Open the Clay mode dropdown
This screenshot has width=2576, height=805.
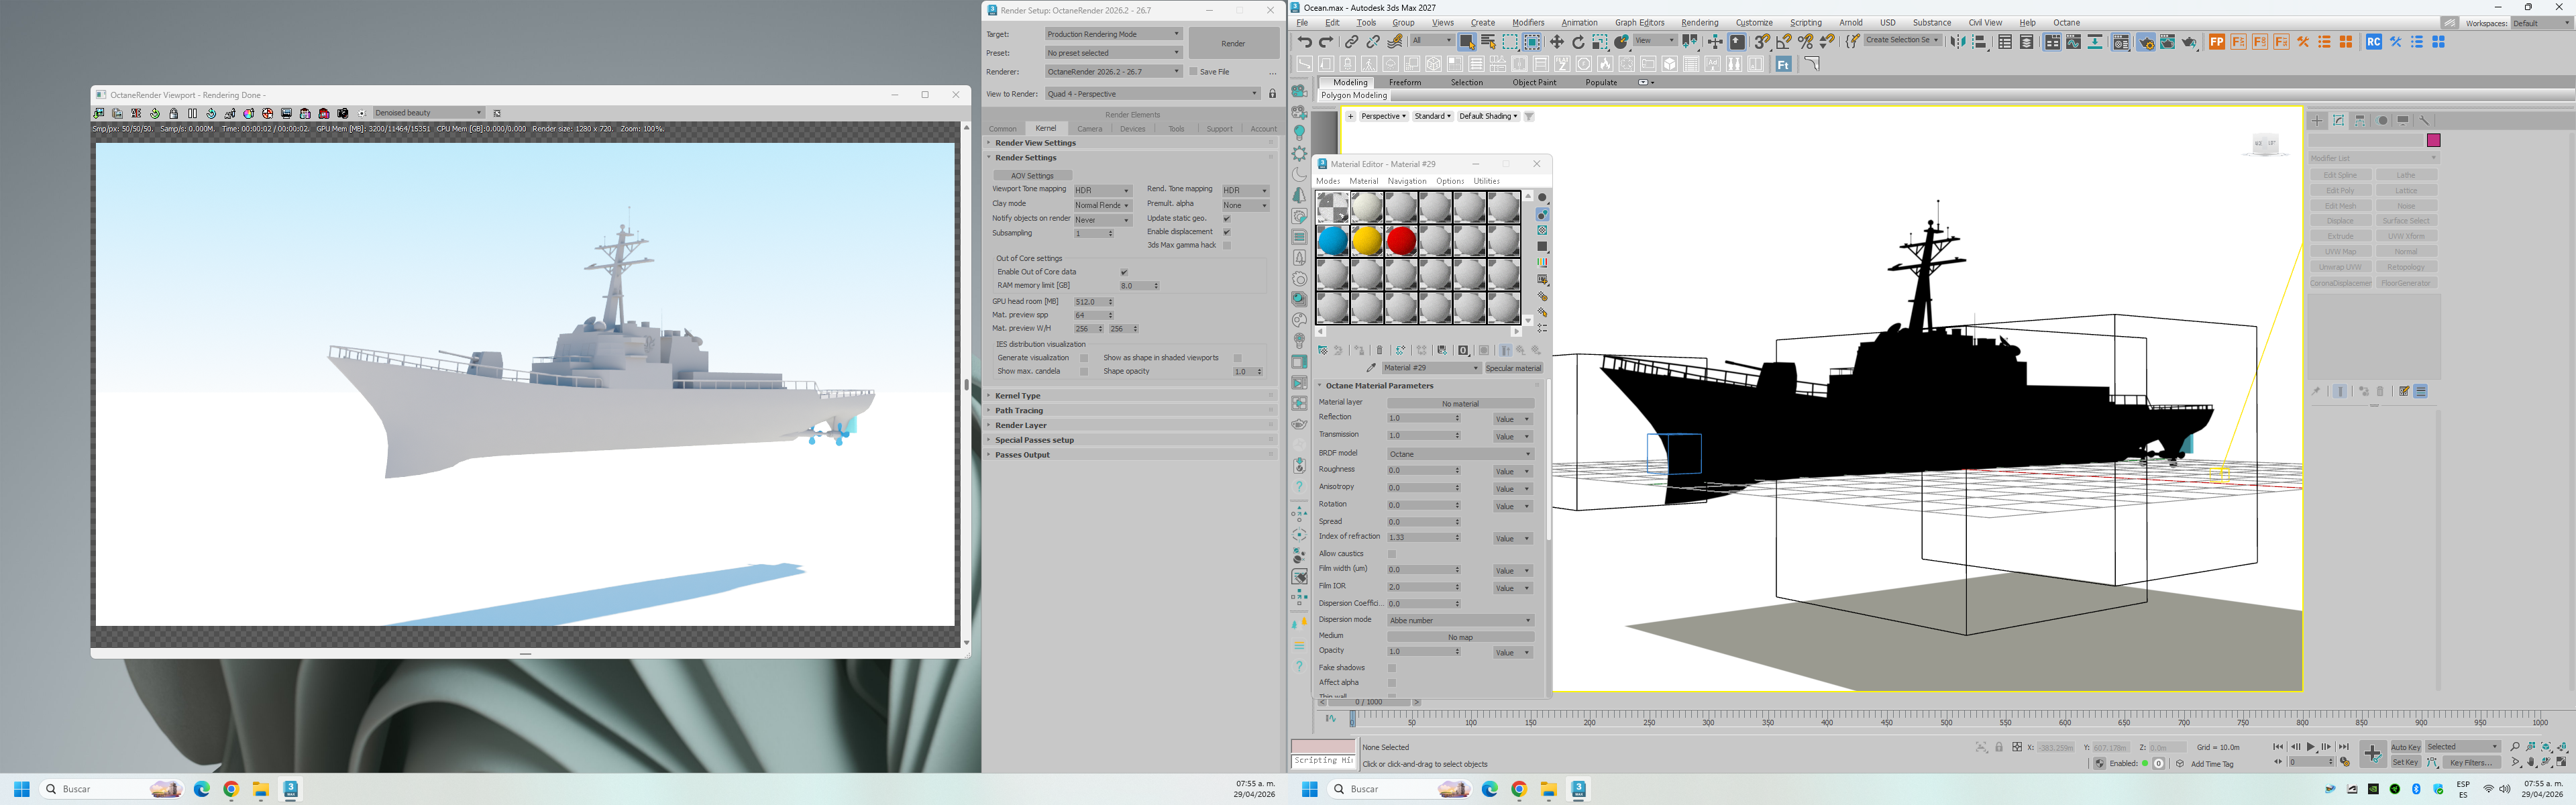1102,205
